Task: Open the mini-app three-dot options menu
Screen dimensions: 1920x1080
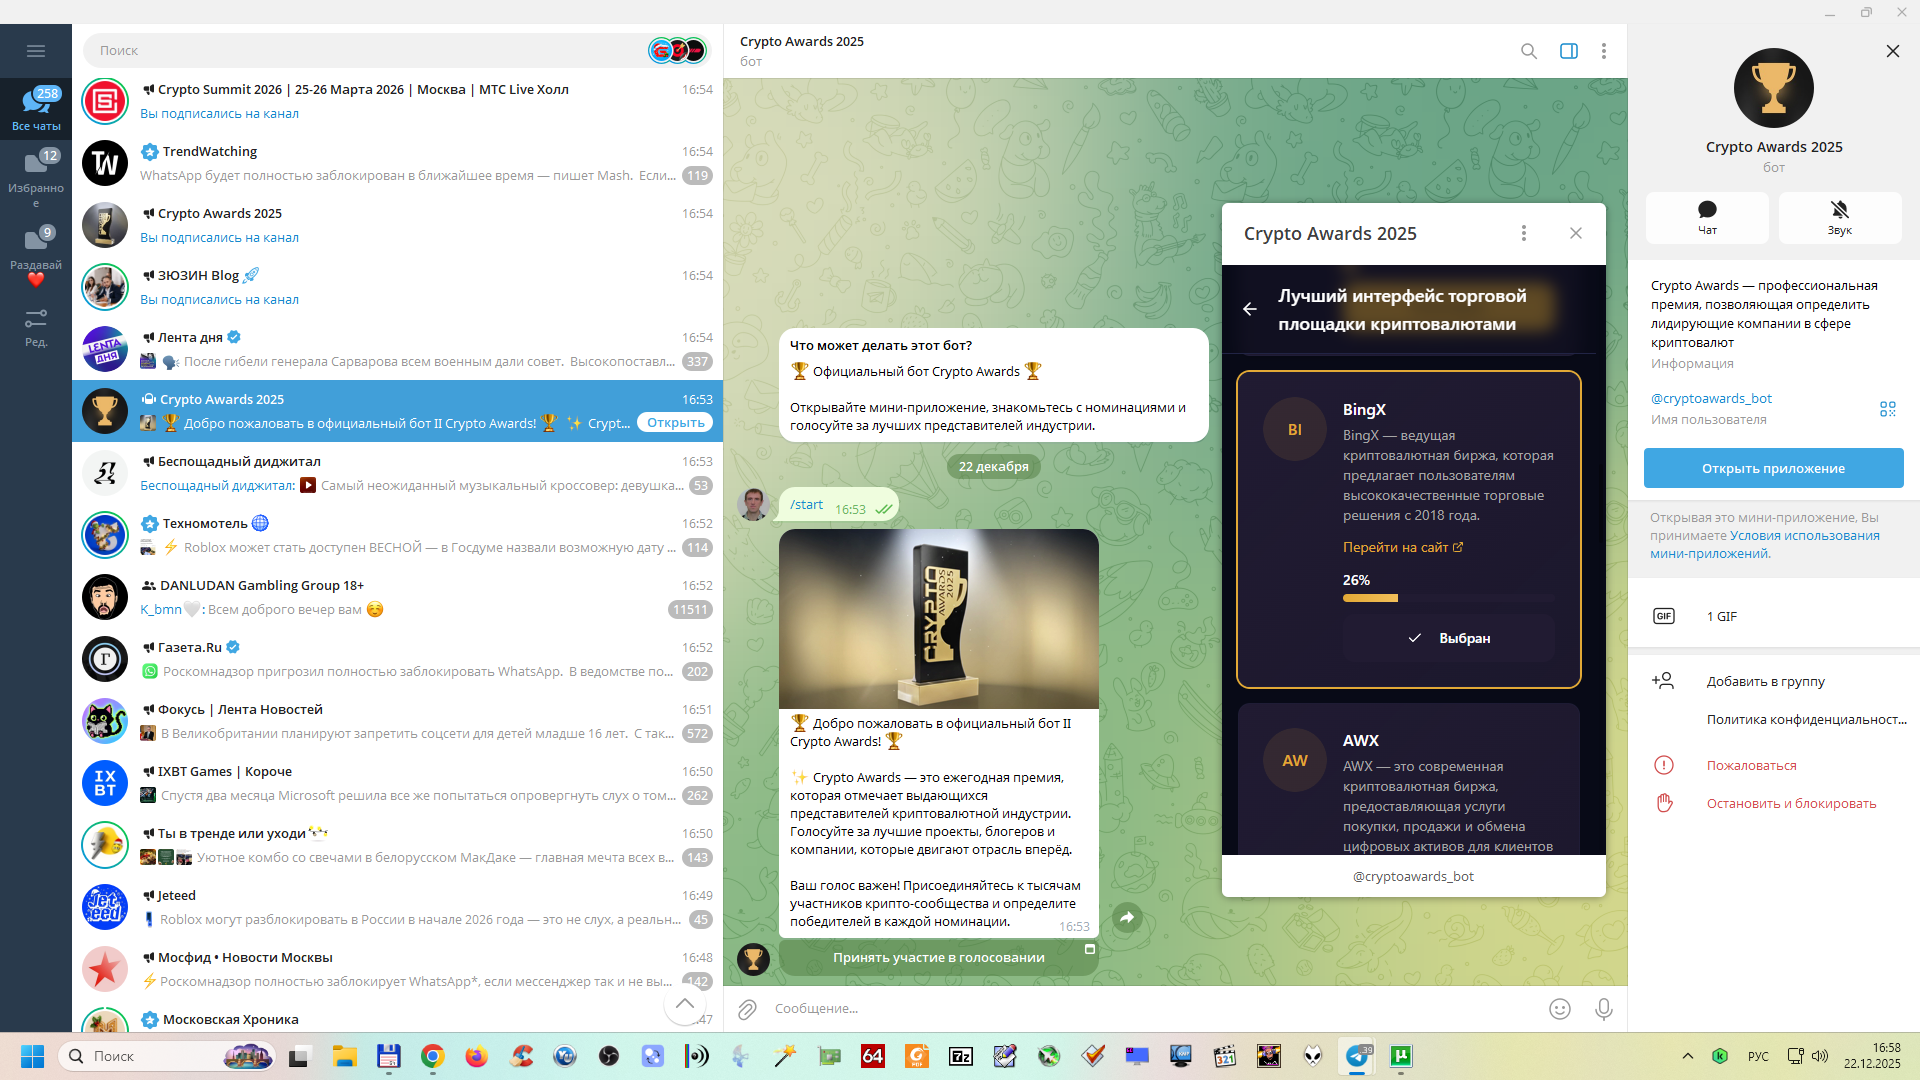Action: [x=1523, y=233]
